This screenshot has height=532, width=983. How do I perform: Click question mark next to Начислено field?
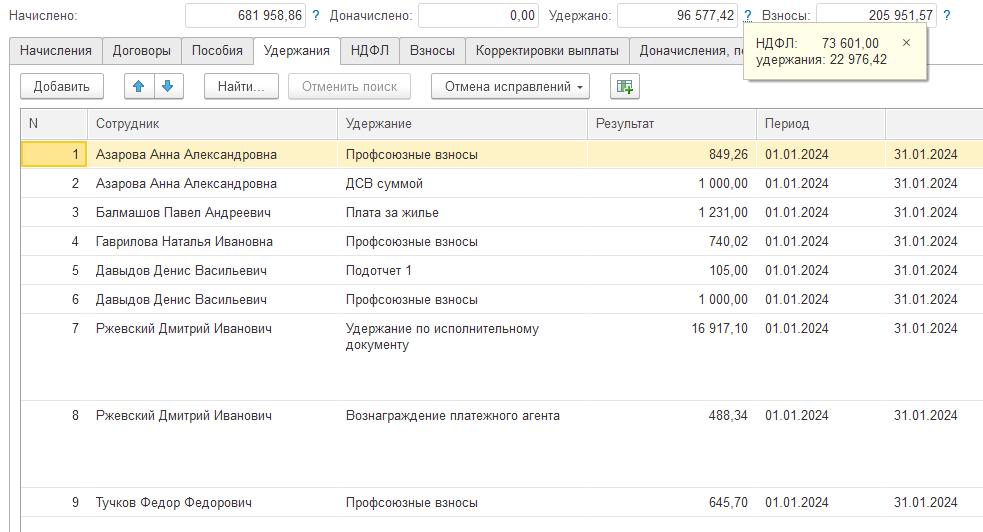(x=315, y=16)
